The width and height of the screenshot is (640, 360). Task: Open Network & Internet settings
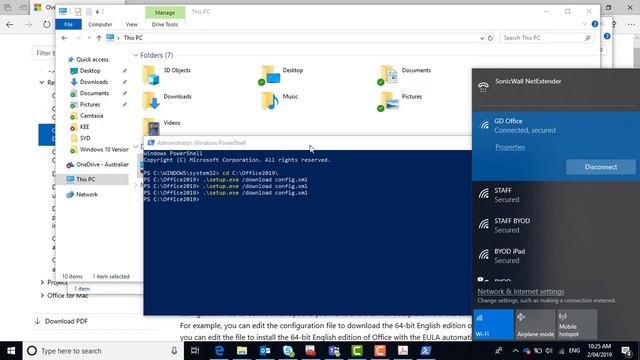pos(521,291)
